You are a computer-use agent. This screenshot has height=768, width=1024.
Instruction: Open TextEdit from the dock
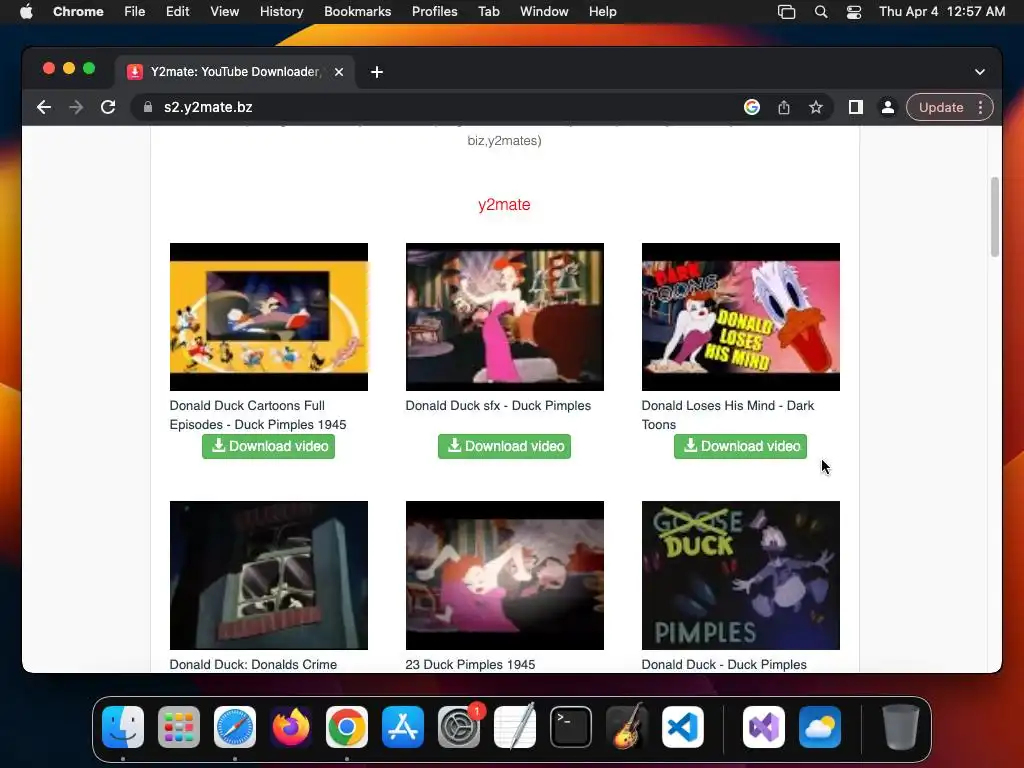515,727
